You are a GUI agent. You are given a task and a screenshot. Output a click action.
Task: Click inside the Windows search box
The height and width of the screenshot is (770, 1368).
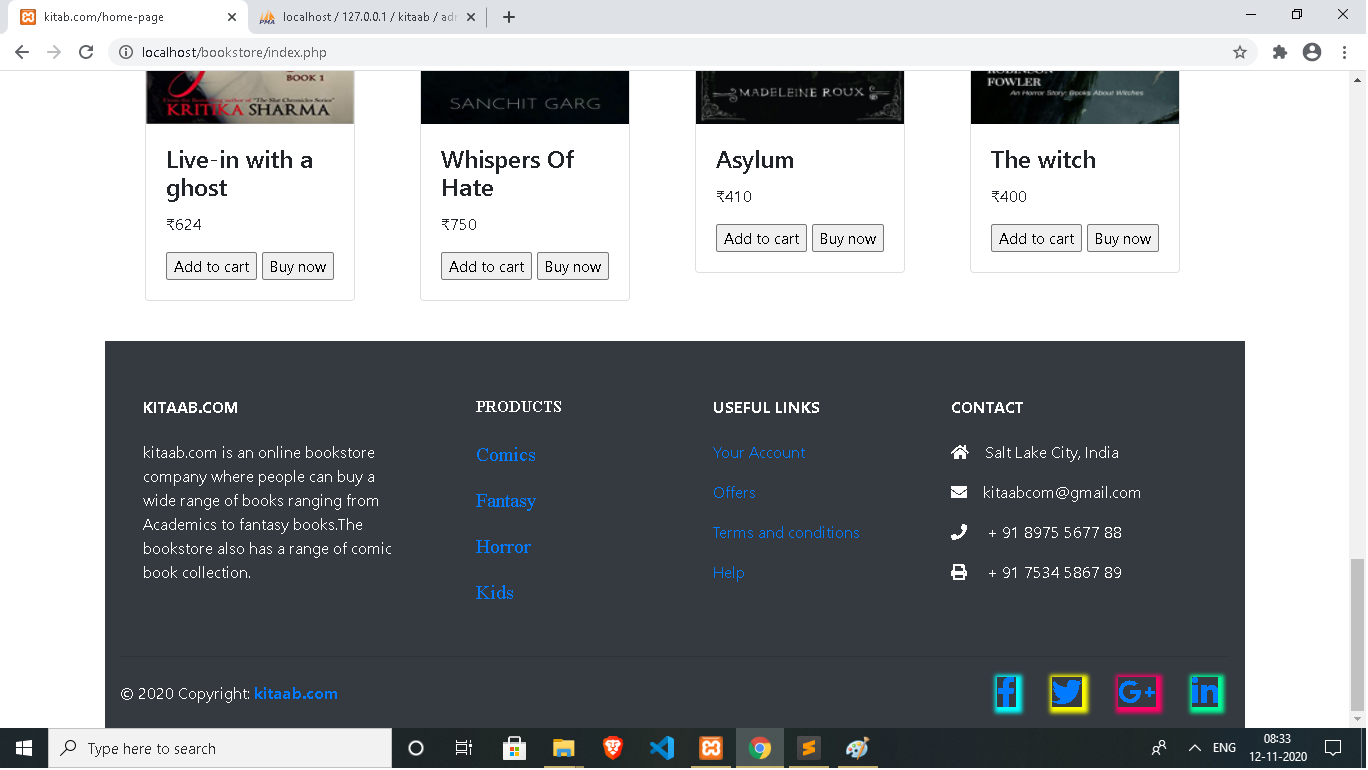(x=220, y=748)
